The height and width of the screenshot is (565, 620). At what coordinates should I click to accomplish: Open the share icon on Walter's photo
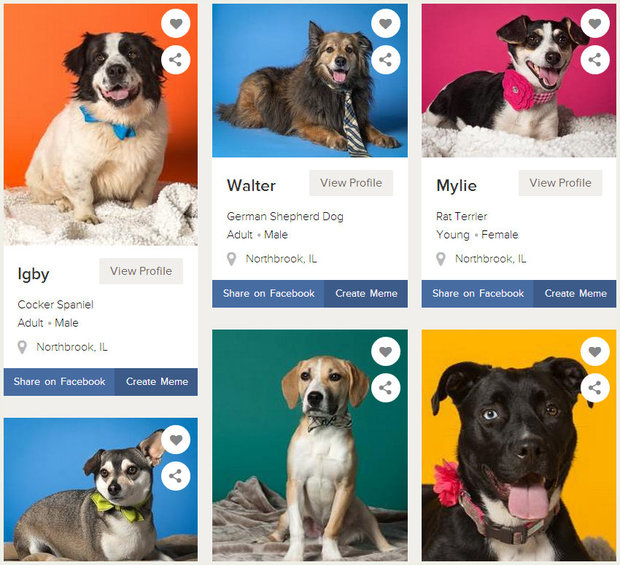tap(386, 60)
